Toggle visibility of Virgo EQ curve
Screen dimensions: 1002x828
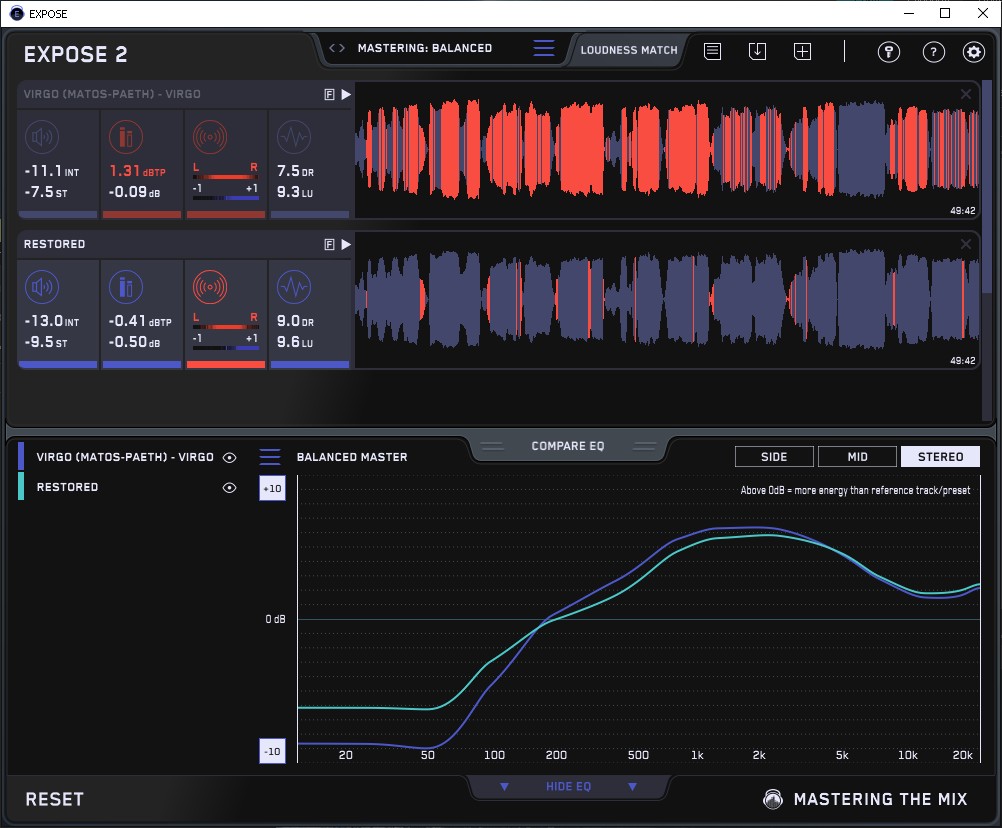pos(230,457)
